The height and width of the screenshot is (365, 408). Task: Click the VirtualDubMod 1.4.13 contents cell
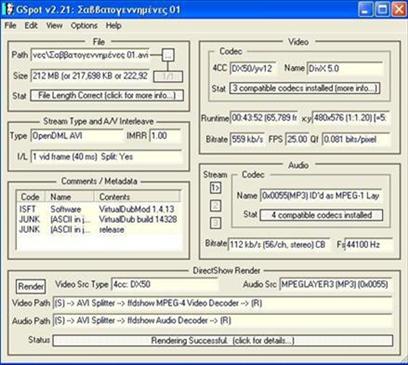coord(137,209)
